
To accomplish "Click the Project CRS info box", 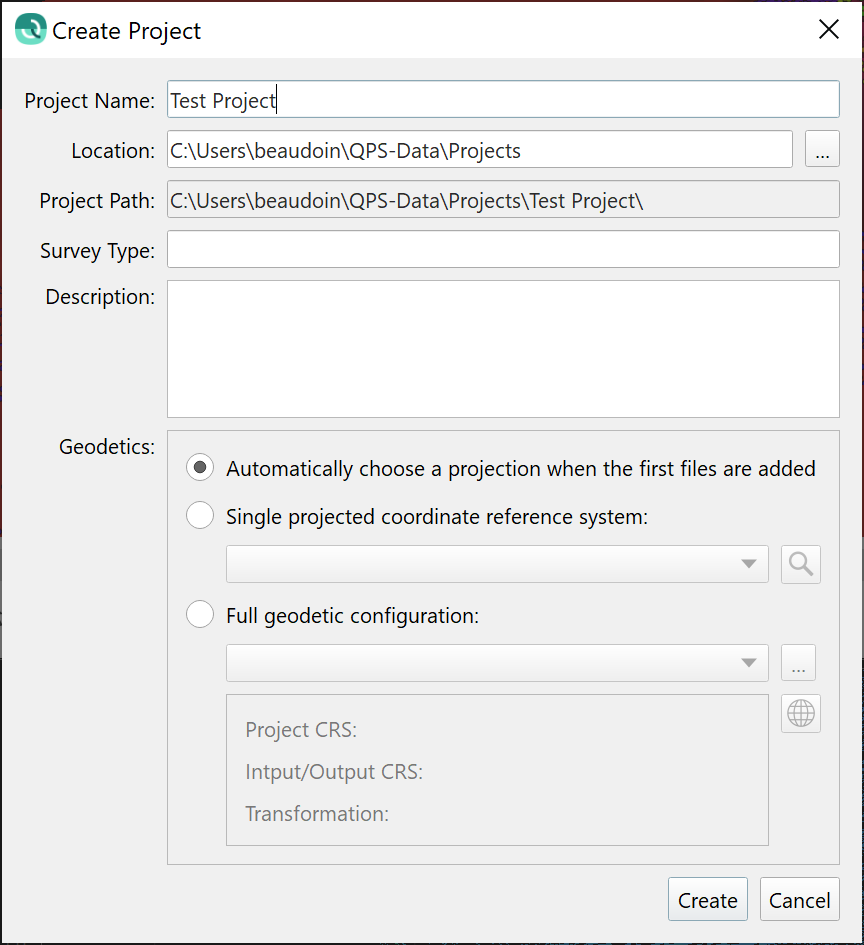I will tap(497, 770).
